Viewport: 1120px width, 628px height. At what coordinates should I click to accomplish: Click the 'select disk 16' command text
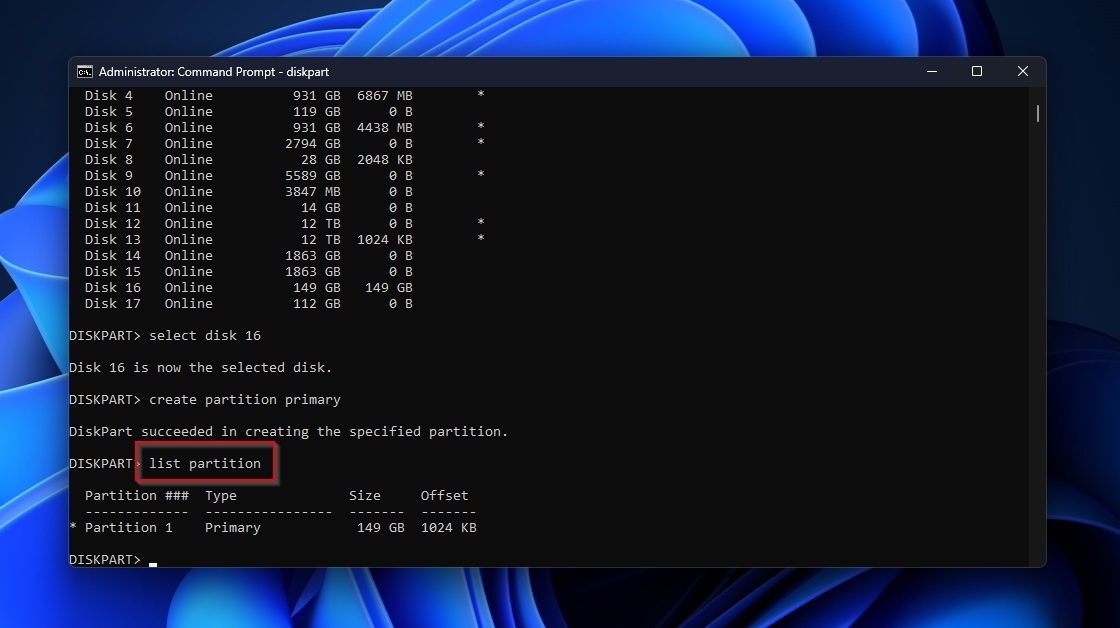click(x=205, y=336)
